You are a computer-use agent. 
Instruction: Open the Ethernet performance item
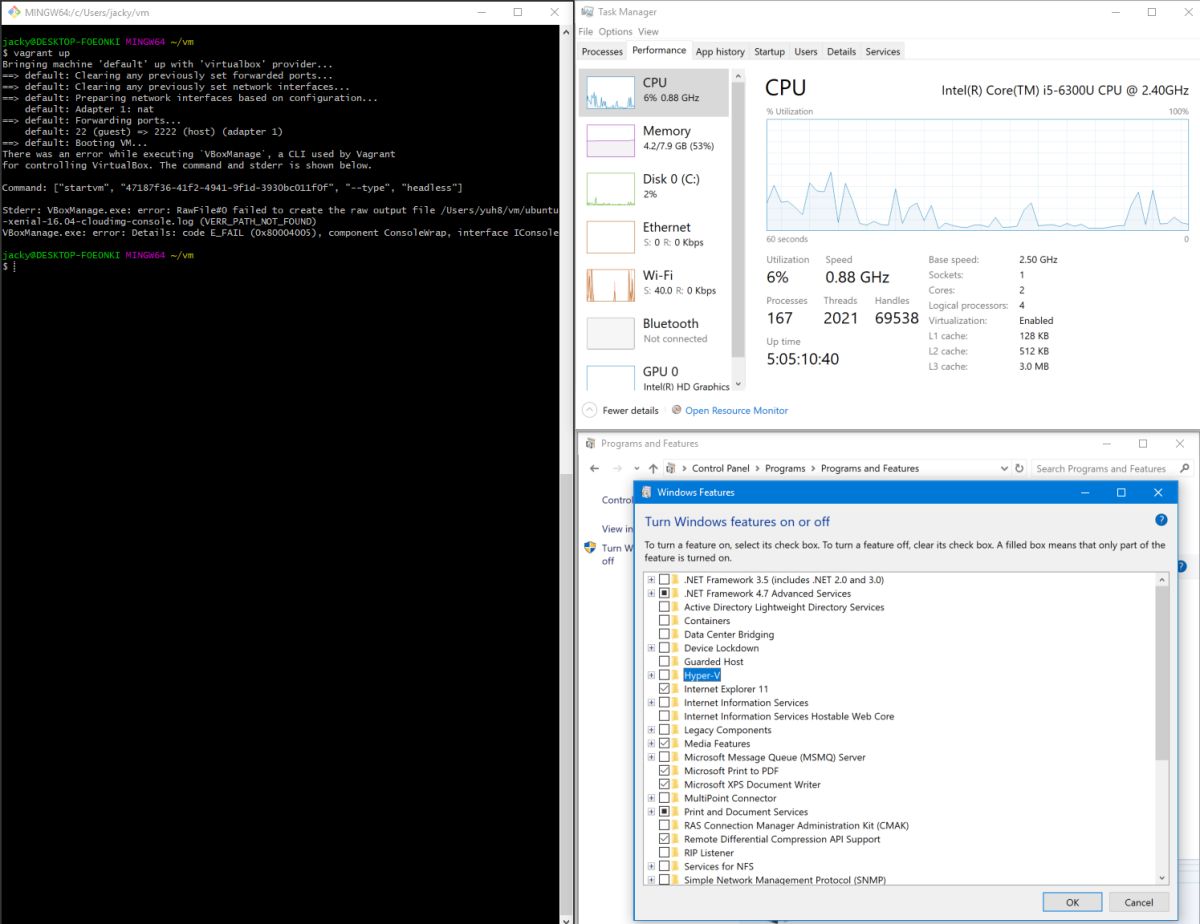point(655,236)
